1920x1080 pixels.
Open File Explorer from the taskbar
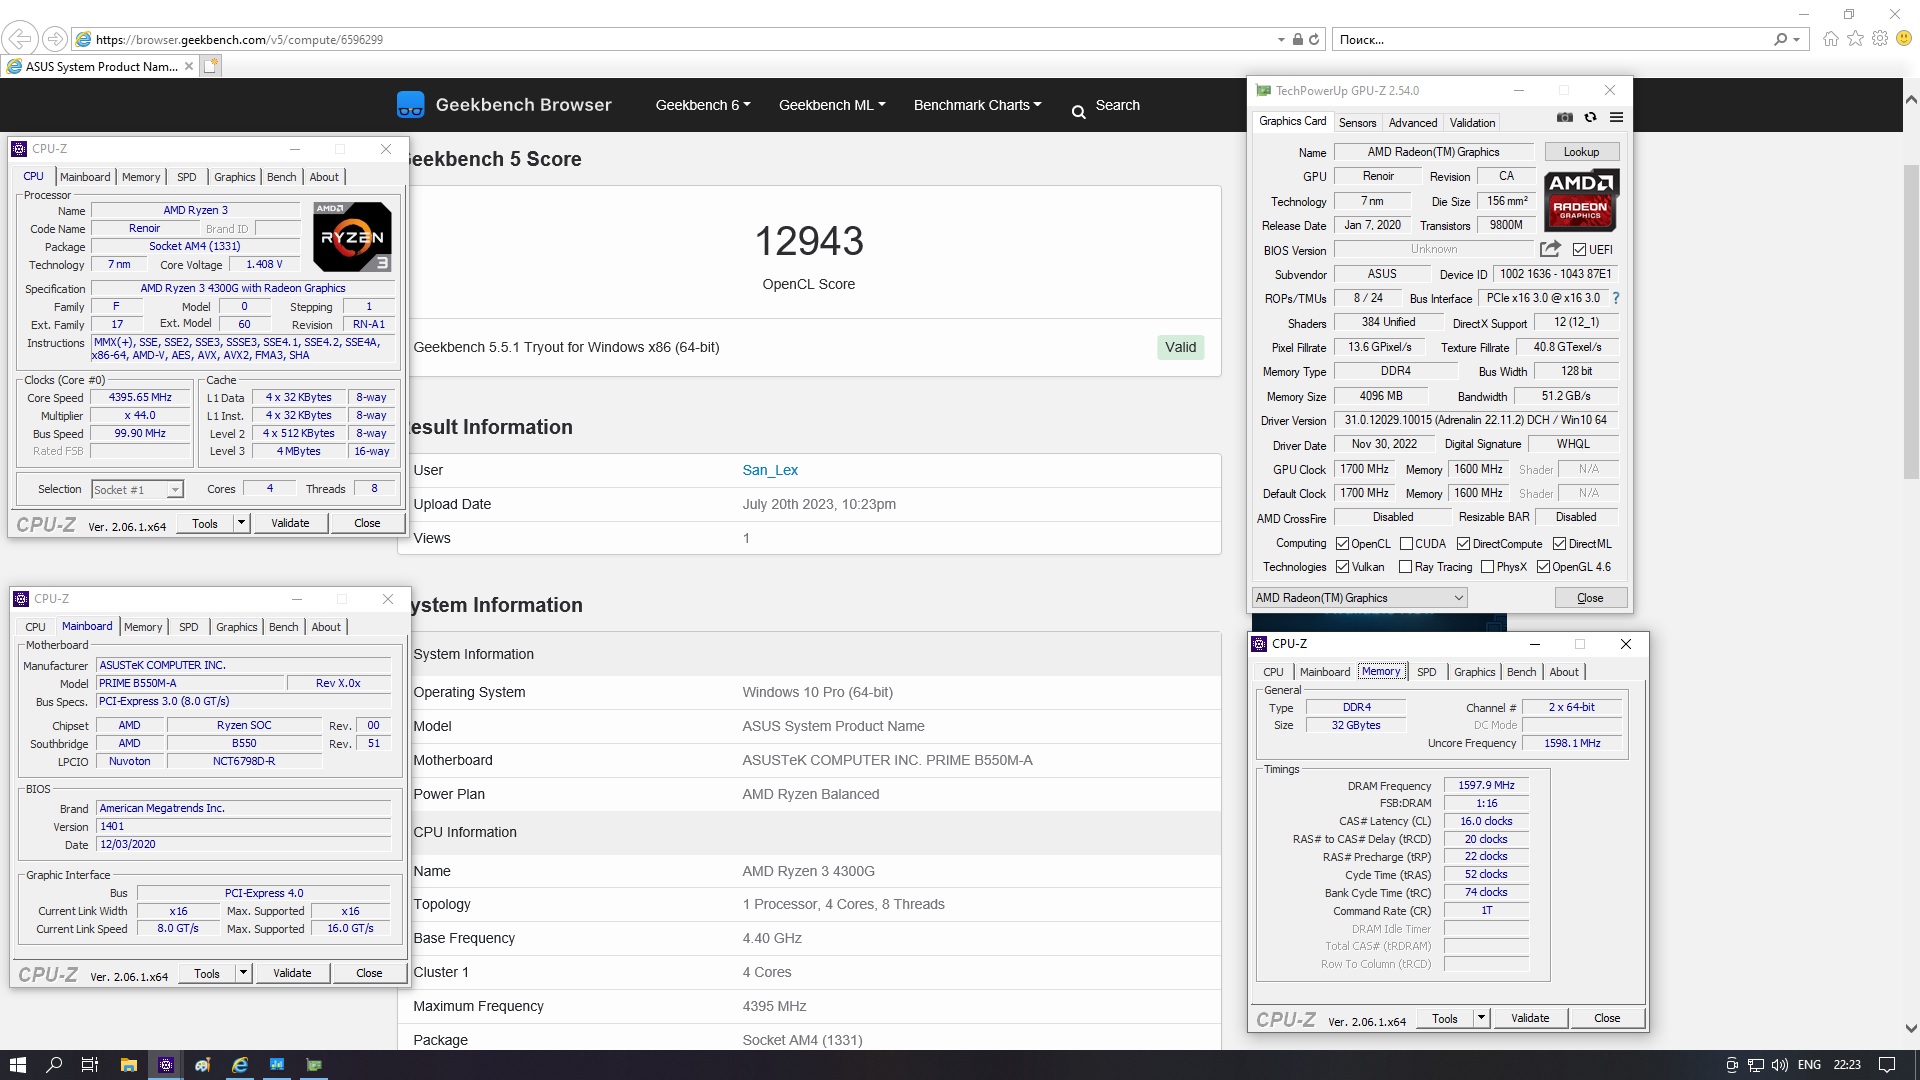[128, 1065]
